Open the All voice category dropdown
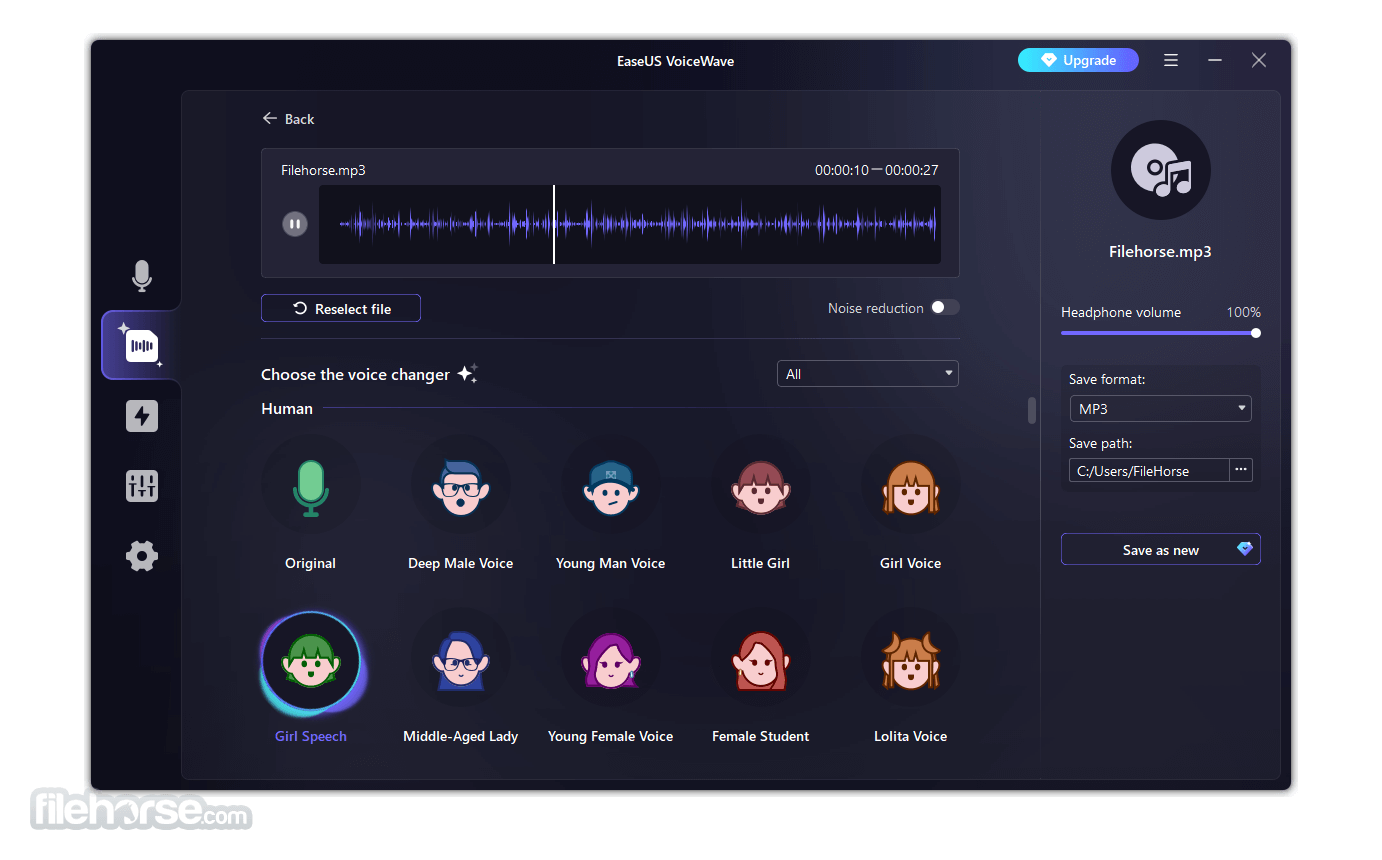 (x=868, y=374)
